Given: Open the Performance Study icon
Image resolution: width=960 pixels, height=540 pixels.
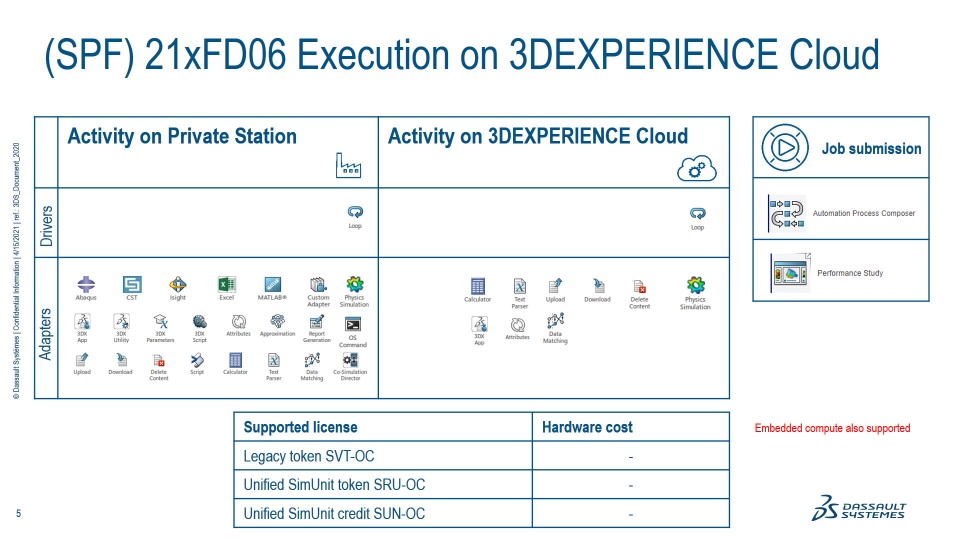Looking at the screenshot, I should click(790, 272).
